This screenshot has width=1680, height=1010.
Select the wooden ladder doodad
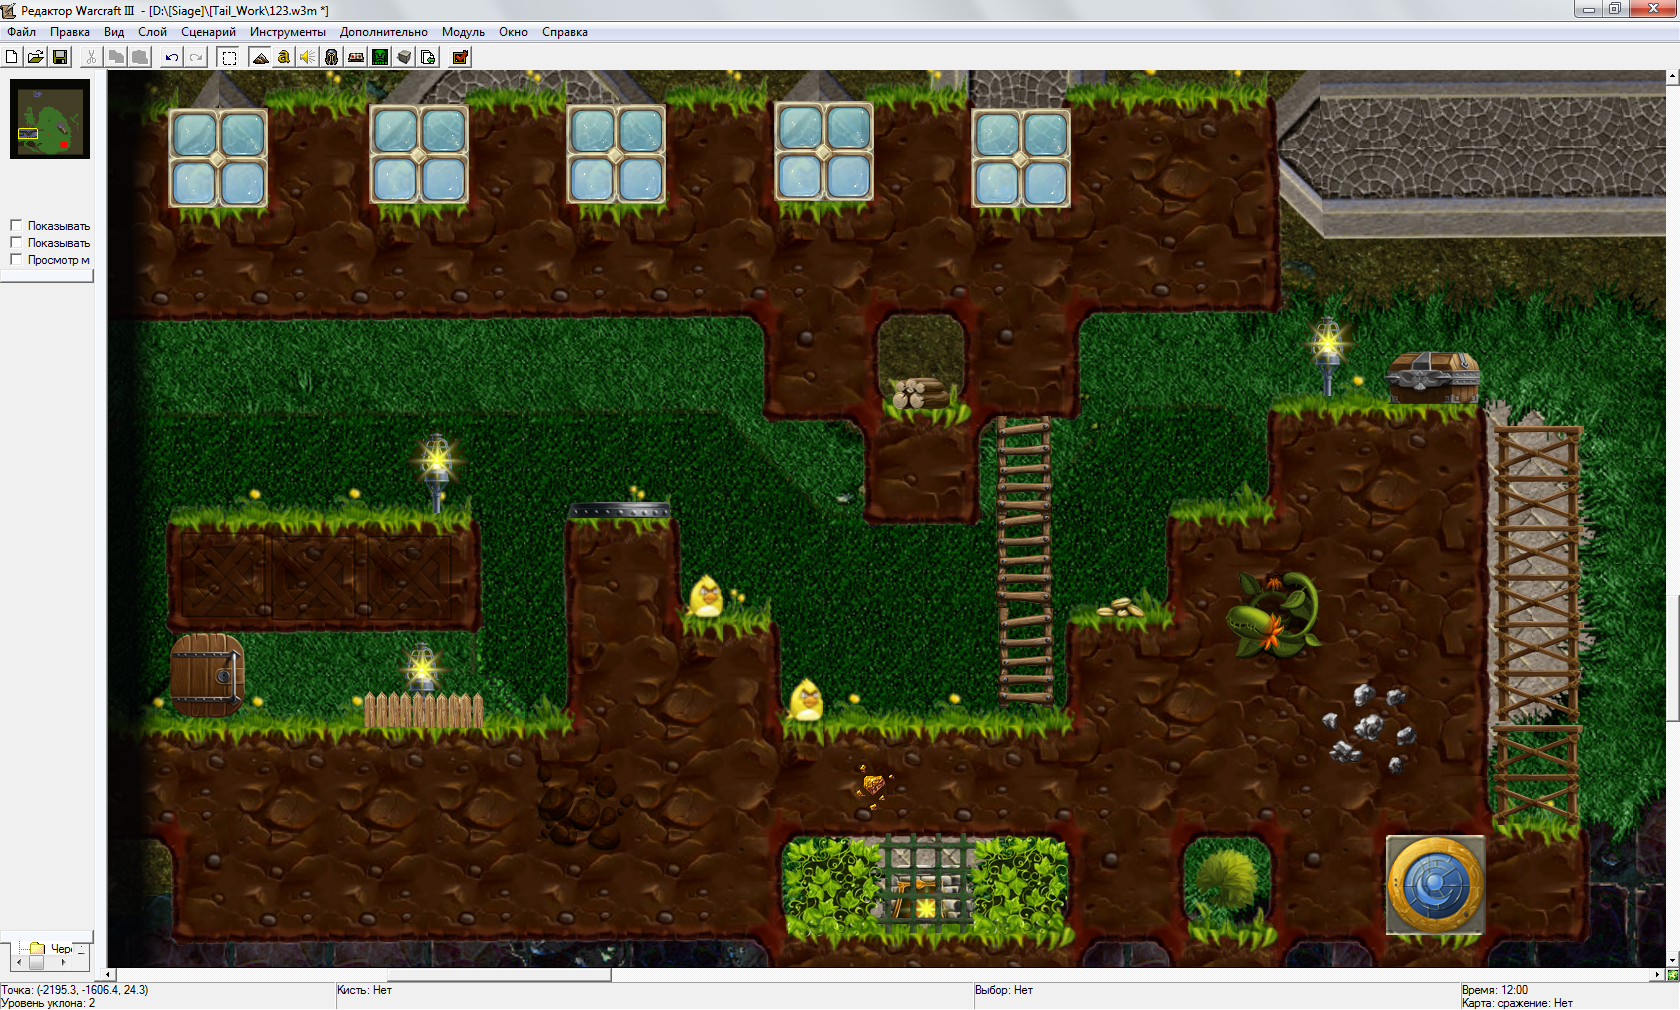1024,560
